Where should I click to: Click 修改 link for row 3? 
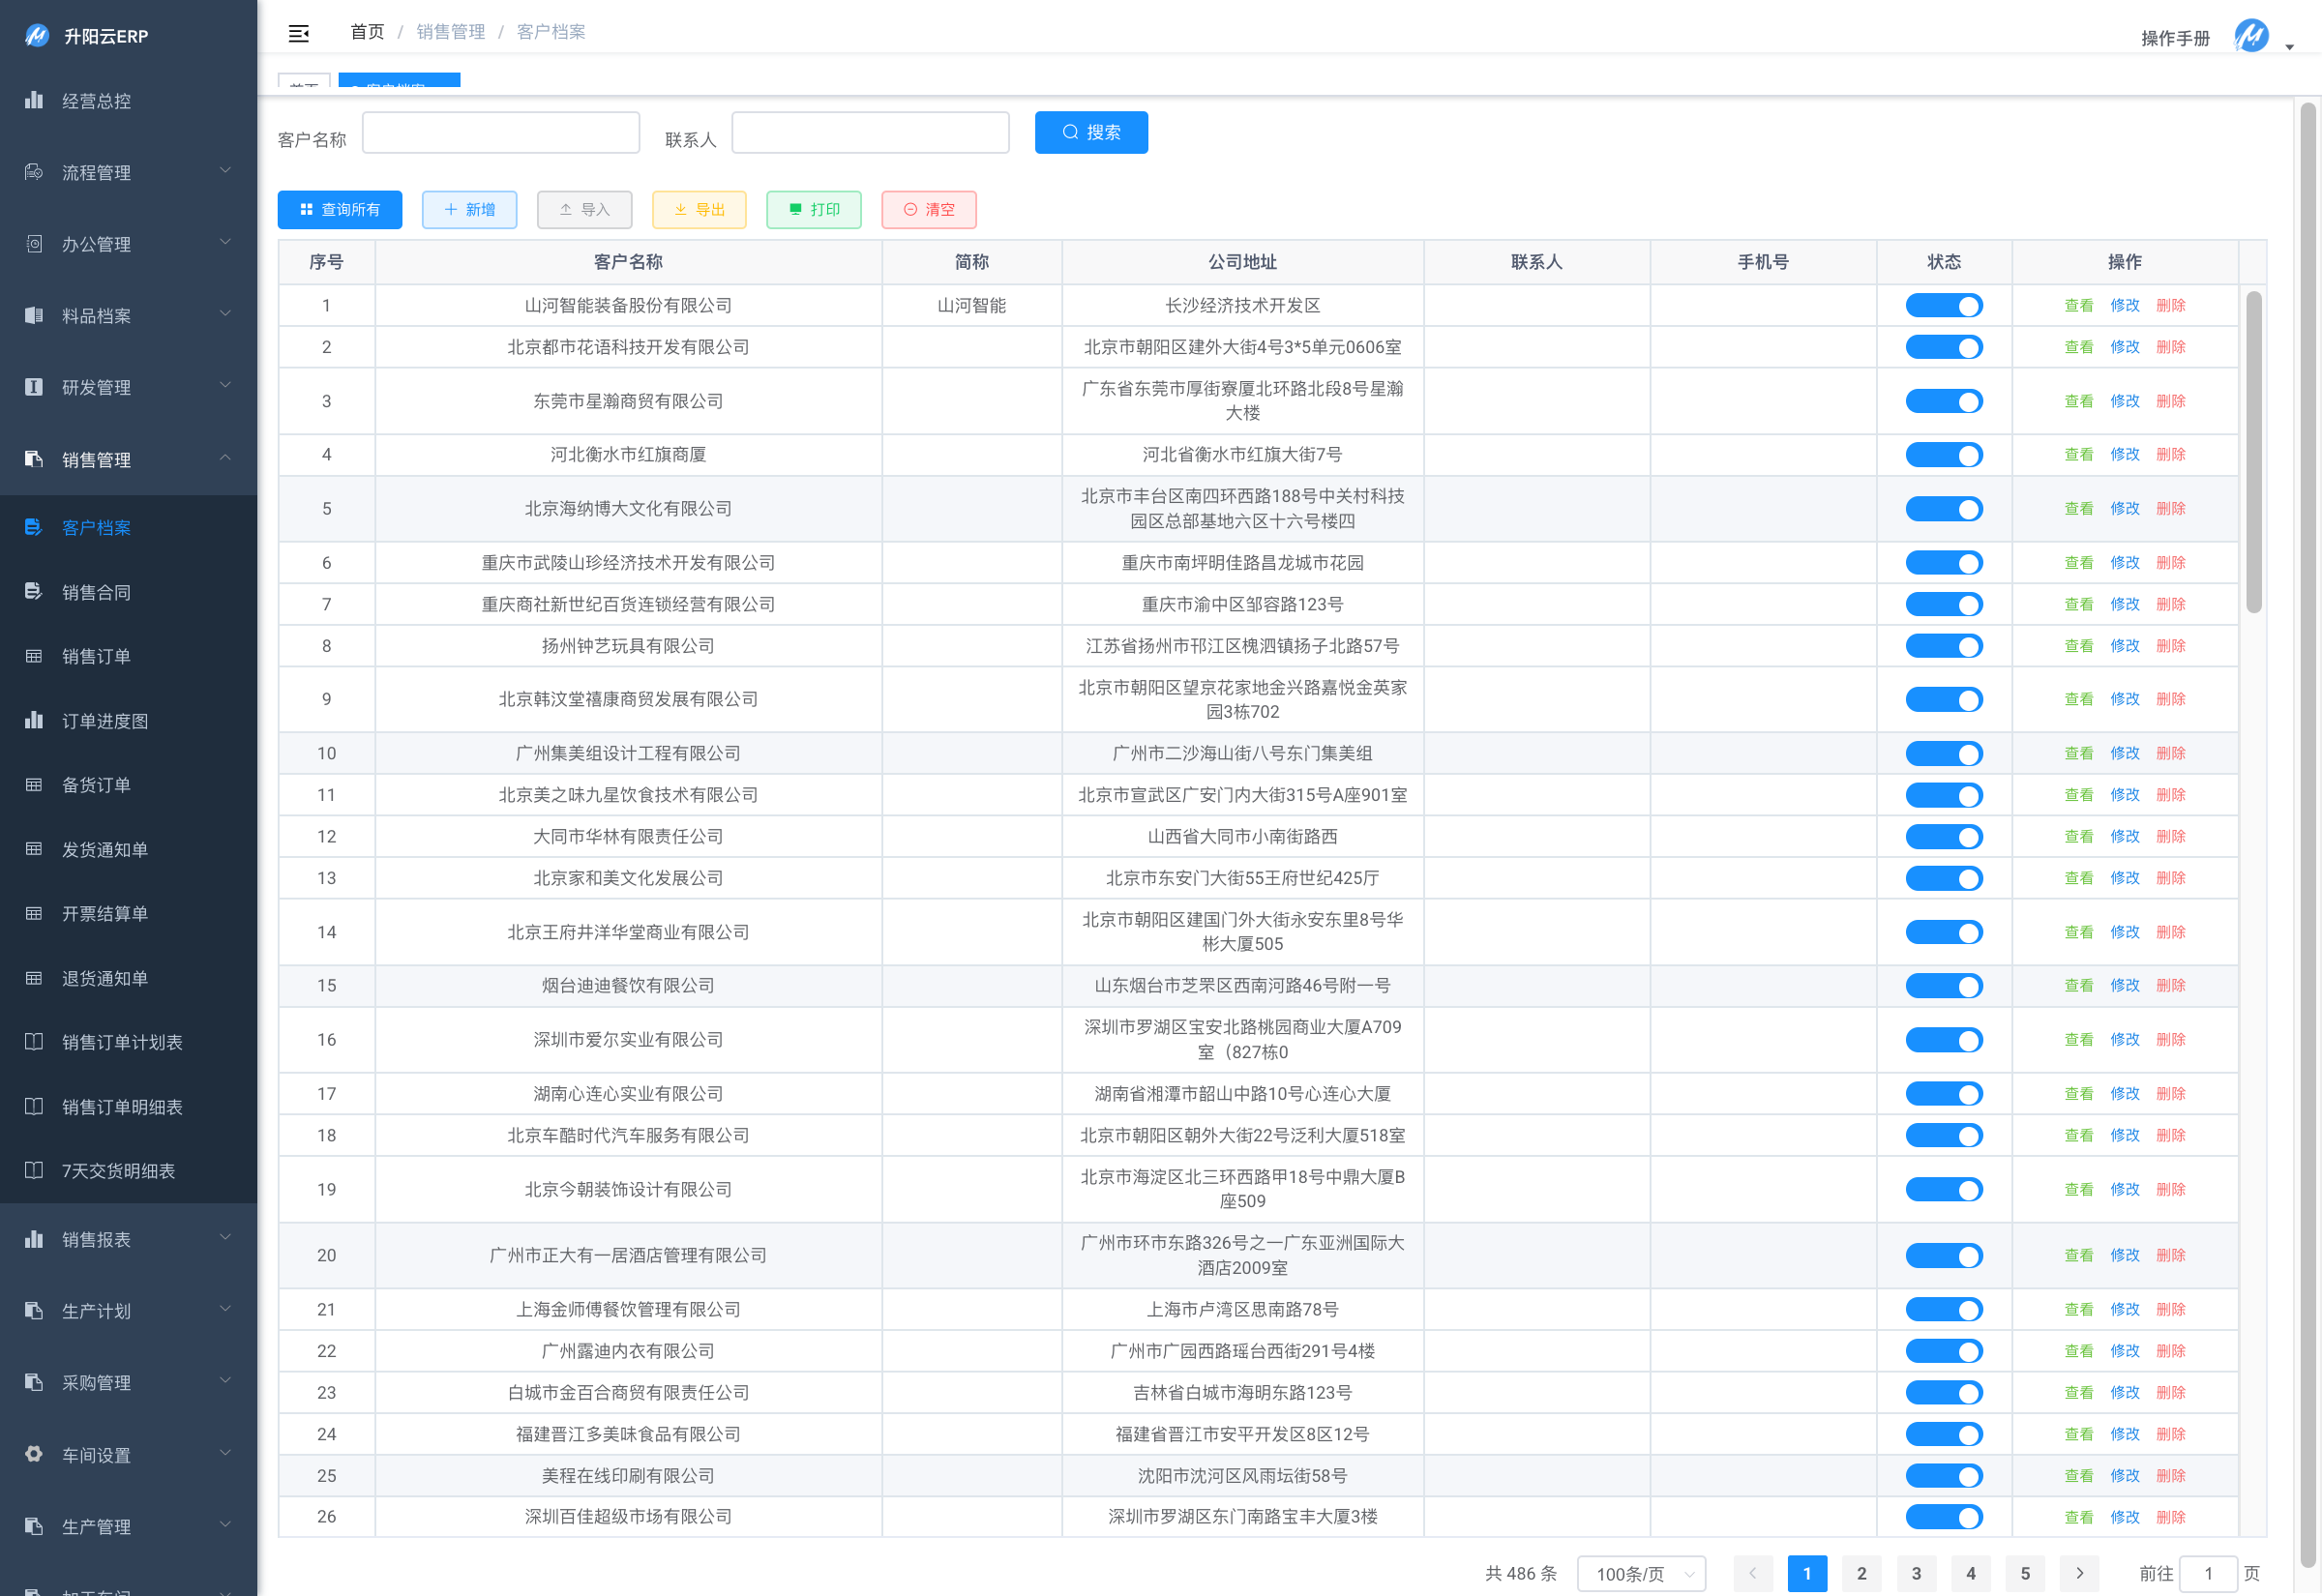[2124, 401]
